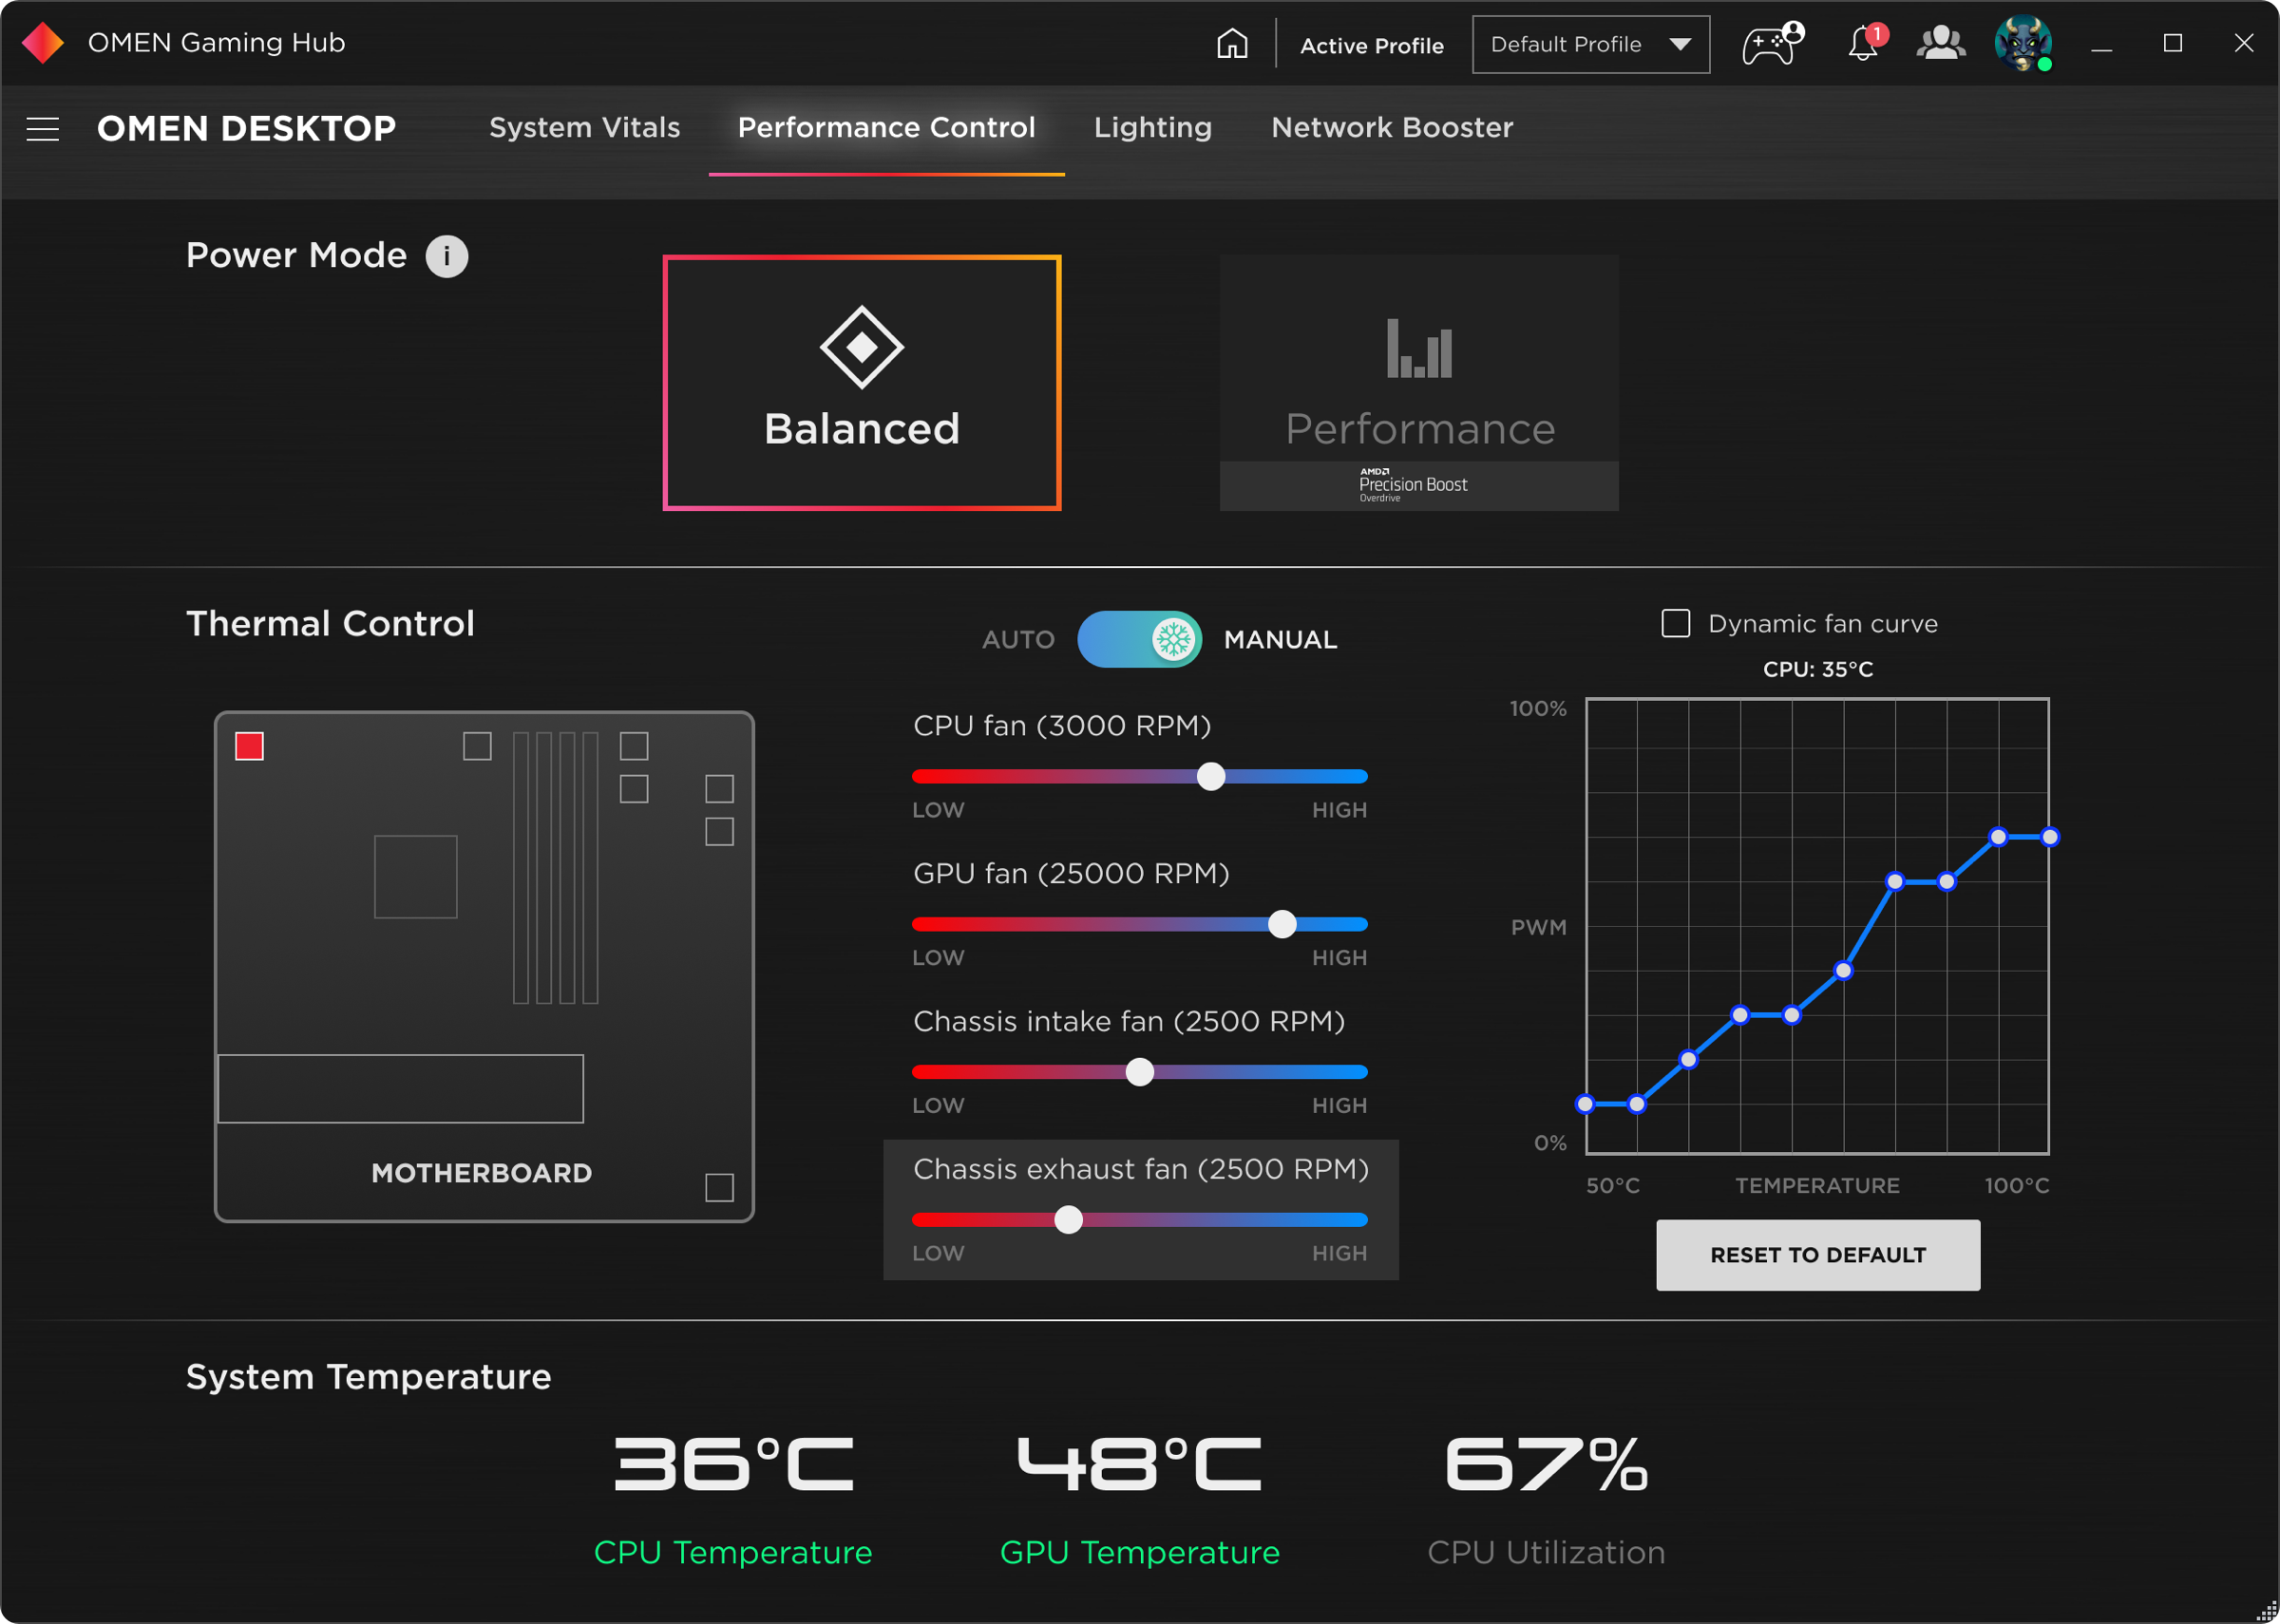Open the game controller profile icon

click(x=1772, y=44)
